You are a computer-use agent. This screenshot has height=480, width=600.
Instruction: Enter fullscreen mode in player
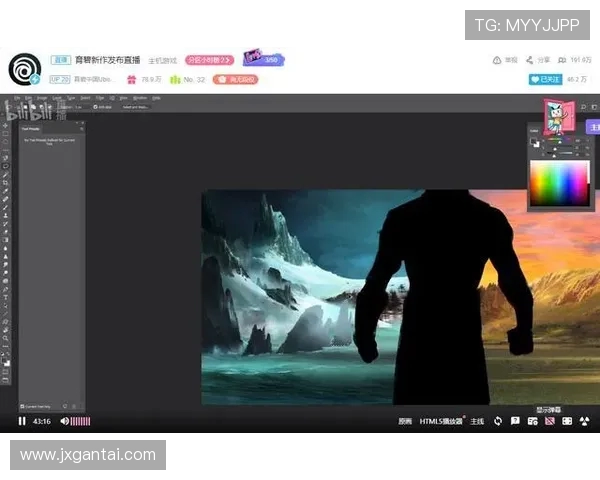click(585, 421)
